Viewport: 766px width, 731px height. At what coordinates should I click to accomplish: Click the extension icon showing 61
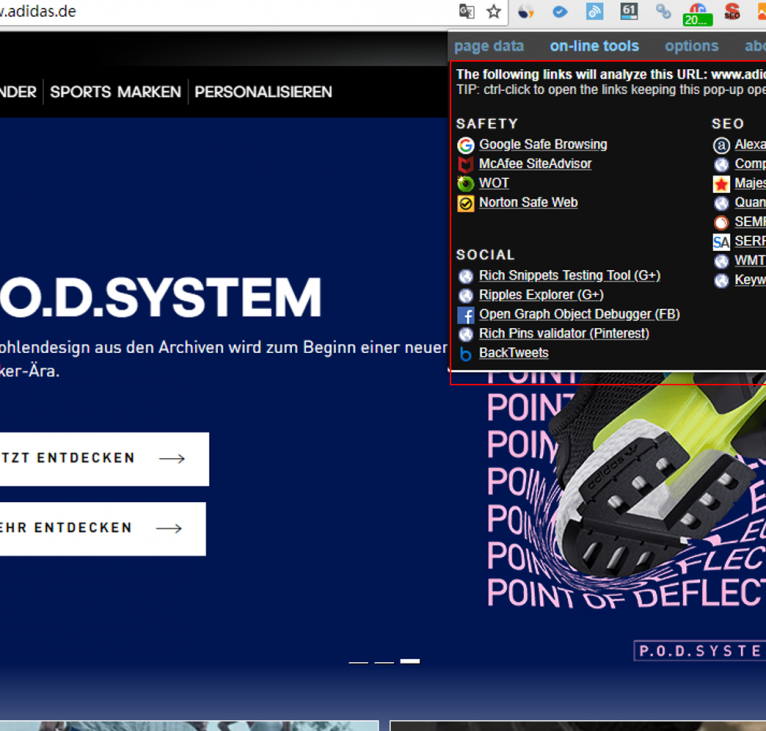pyautogui.click(x=629, y=12)
